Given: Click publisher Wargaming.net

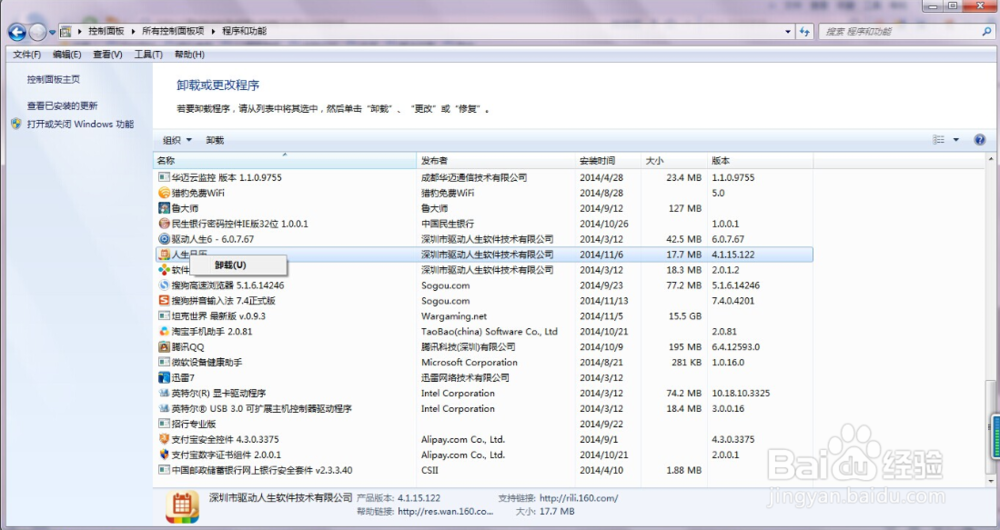Looking at the screenshot, I should point(454,316).
